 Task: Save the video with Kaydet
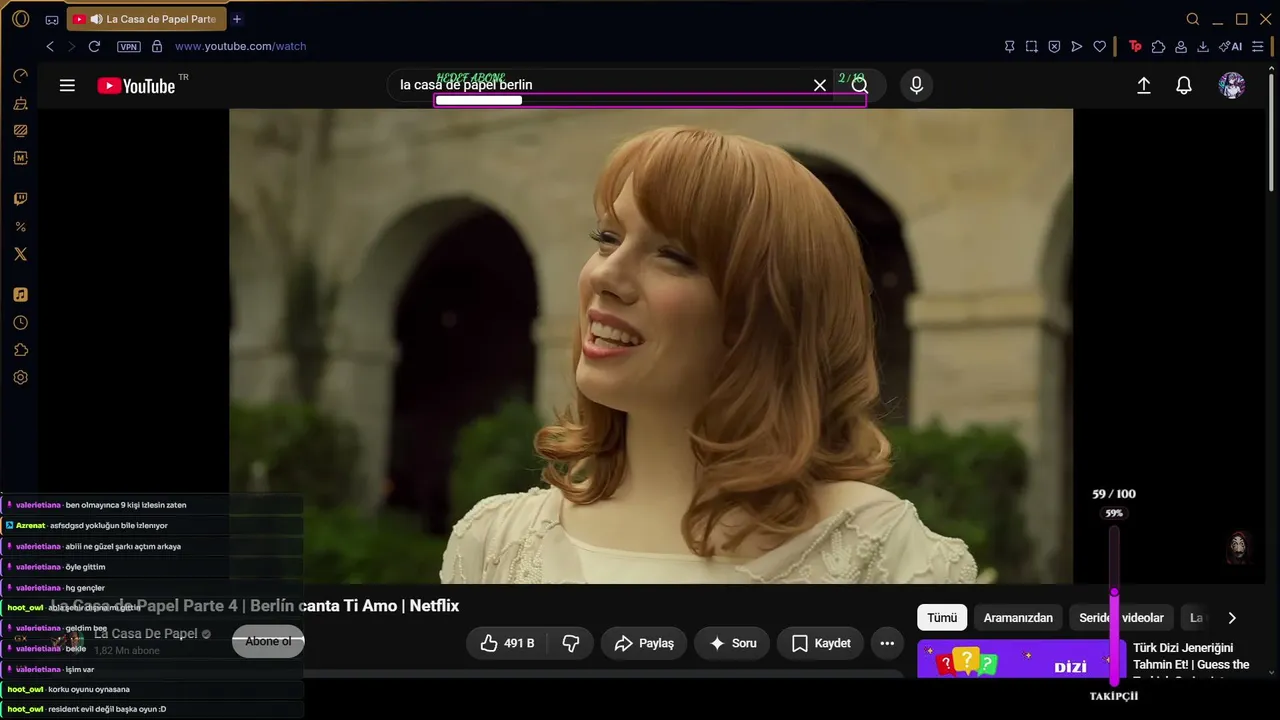point(821,643)
